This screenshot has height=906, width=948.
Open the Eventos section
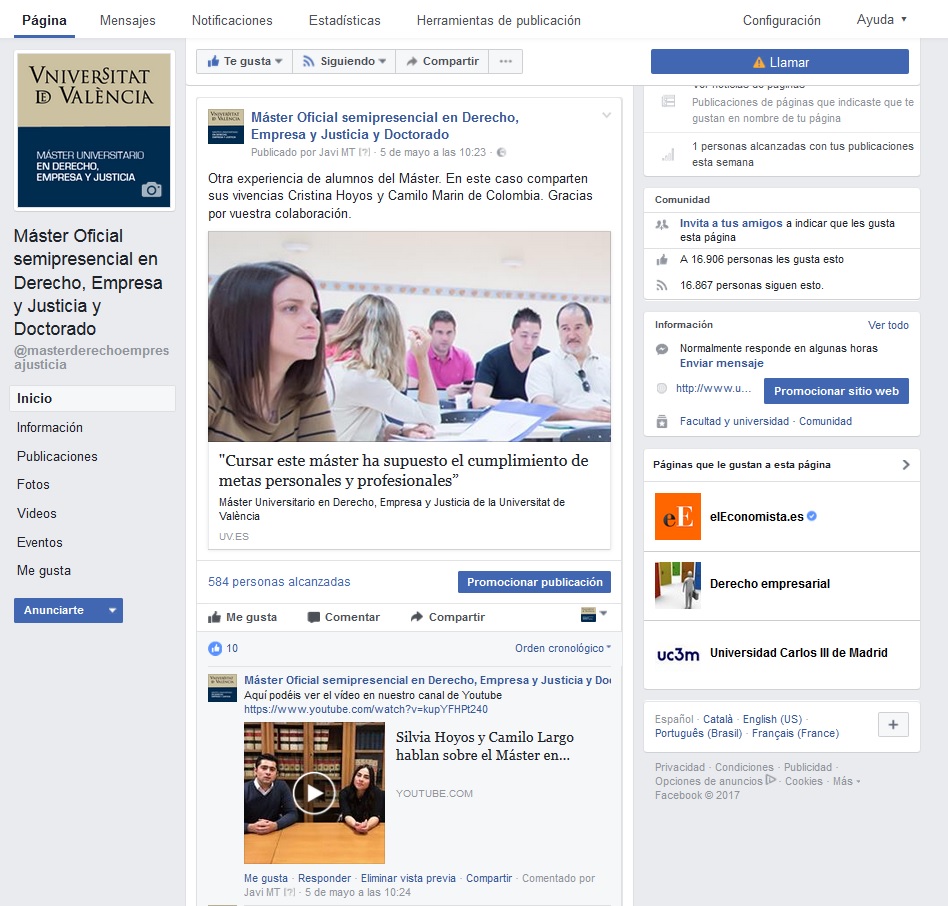pos(39,542)
